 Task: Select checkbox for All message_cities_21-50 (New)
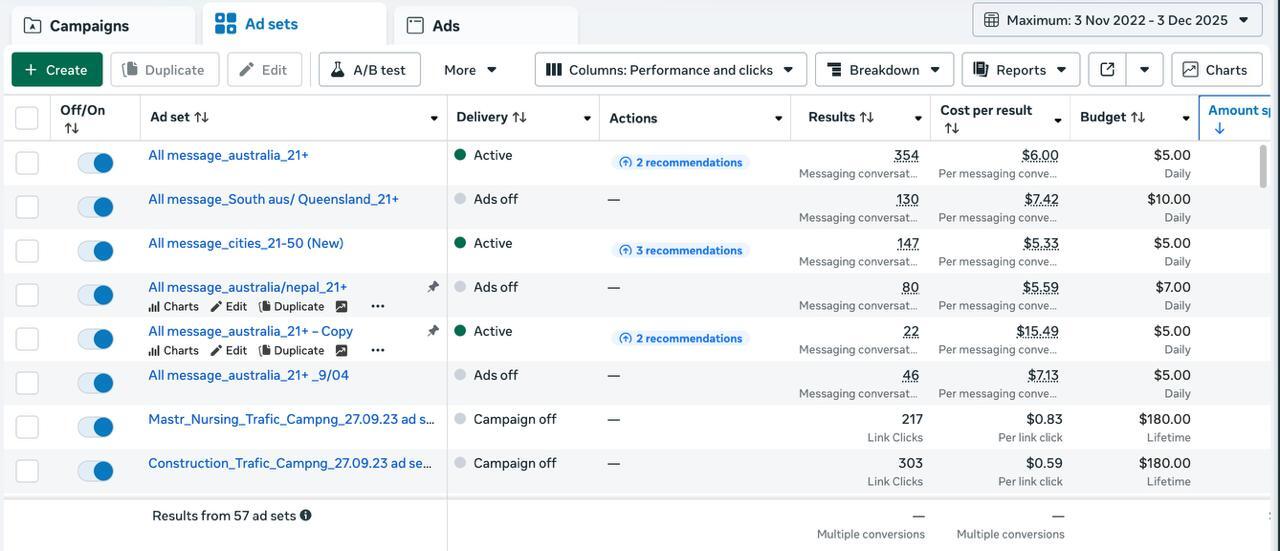pos(27,251)
